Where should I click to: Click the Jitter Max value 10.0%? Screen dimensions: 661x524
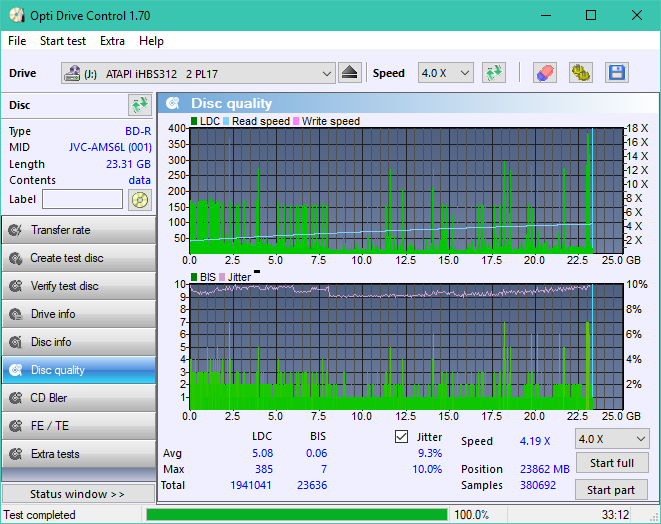pyautogui.click(x=427, y=469)
